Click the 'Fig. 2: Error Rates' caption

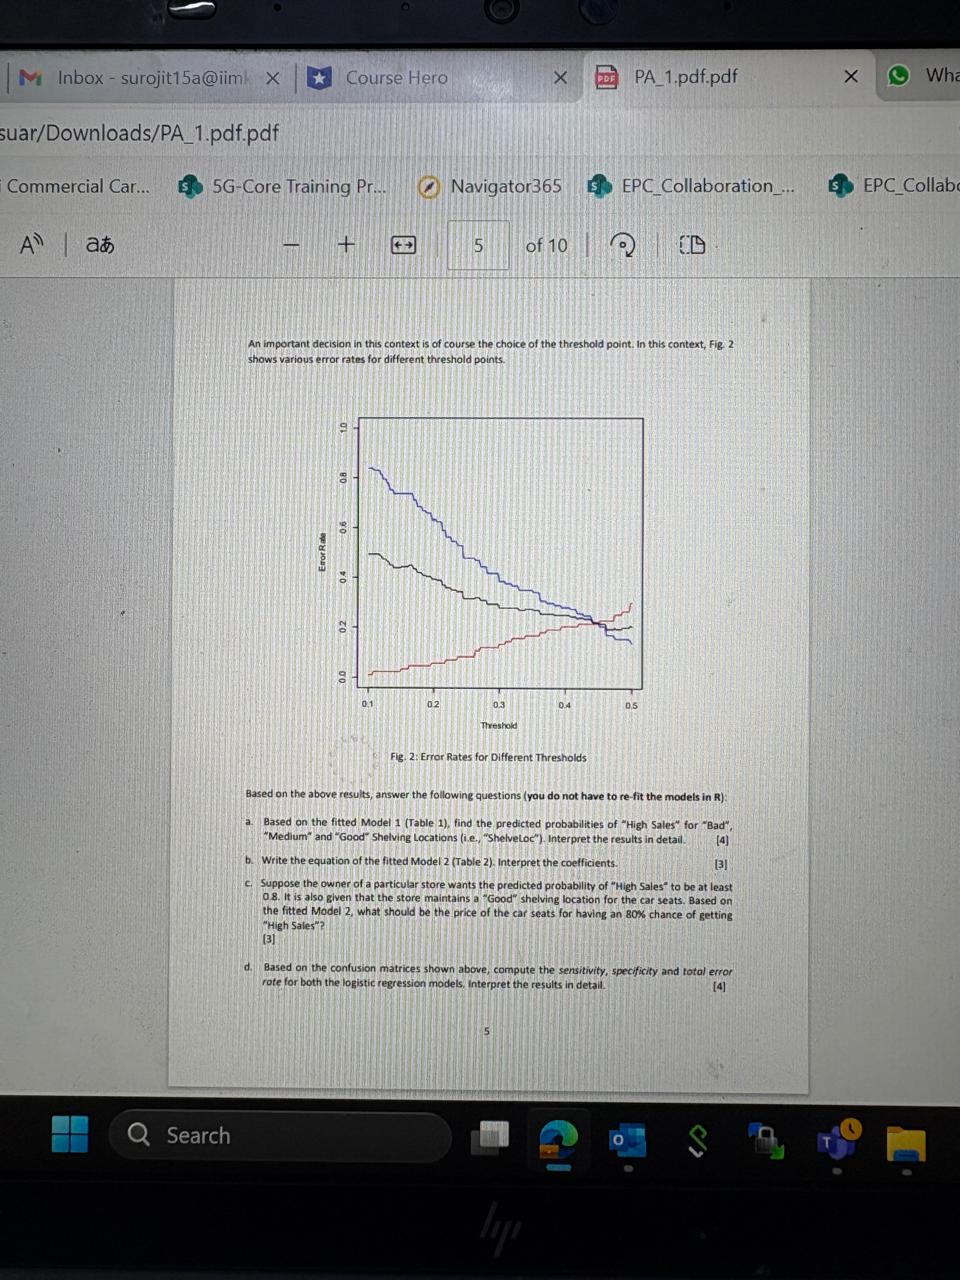488,757
